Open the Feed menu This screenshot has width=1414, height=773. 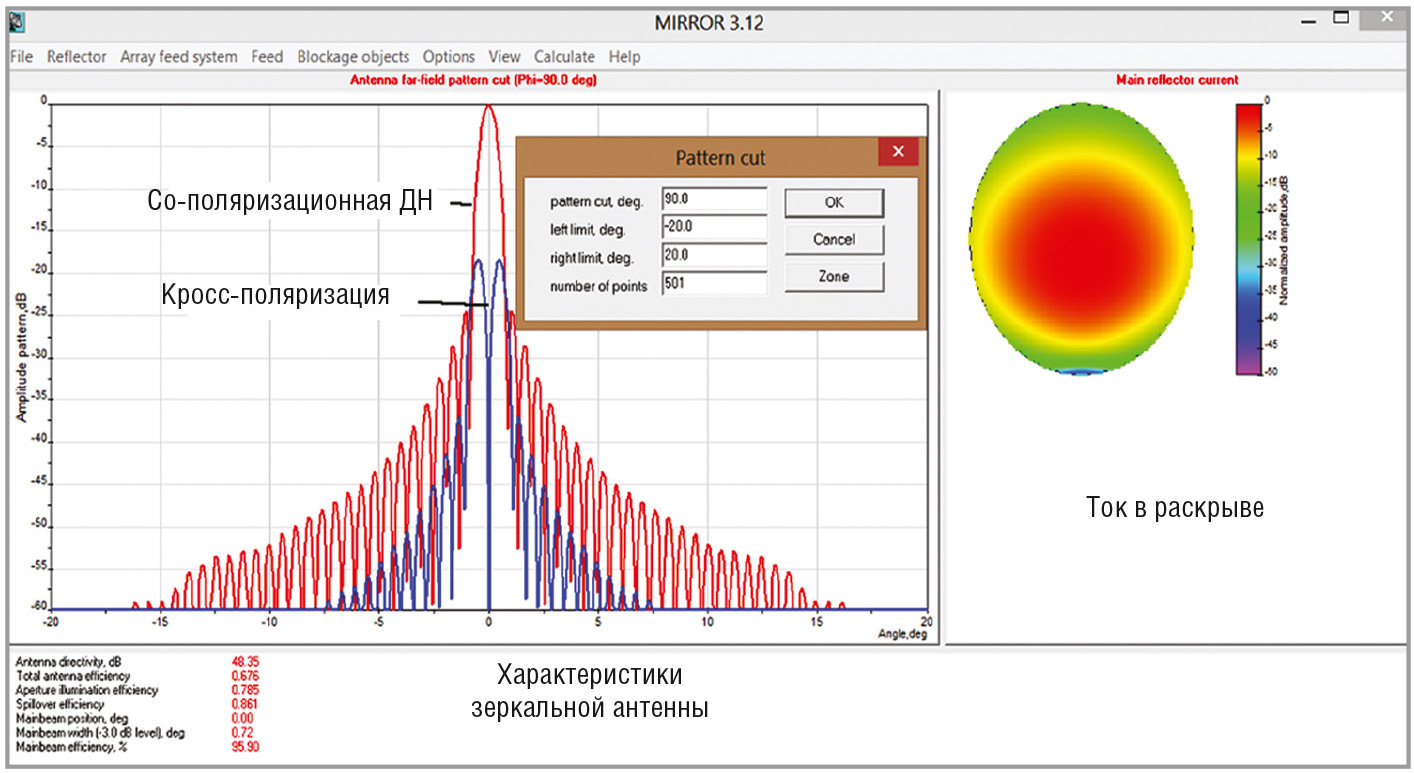(267, 57)
